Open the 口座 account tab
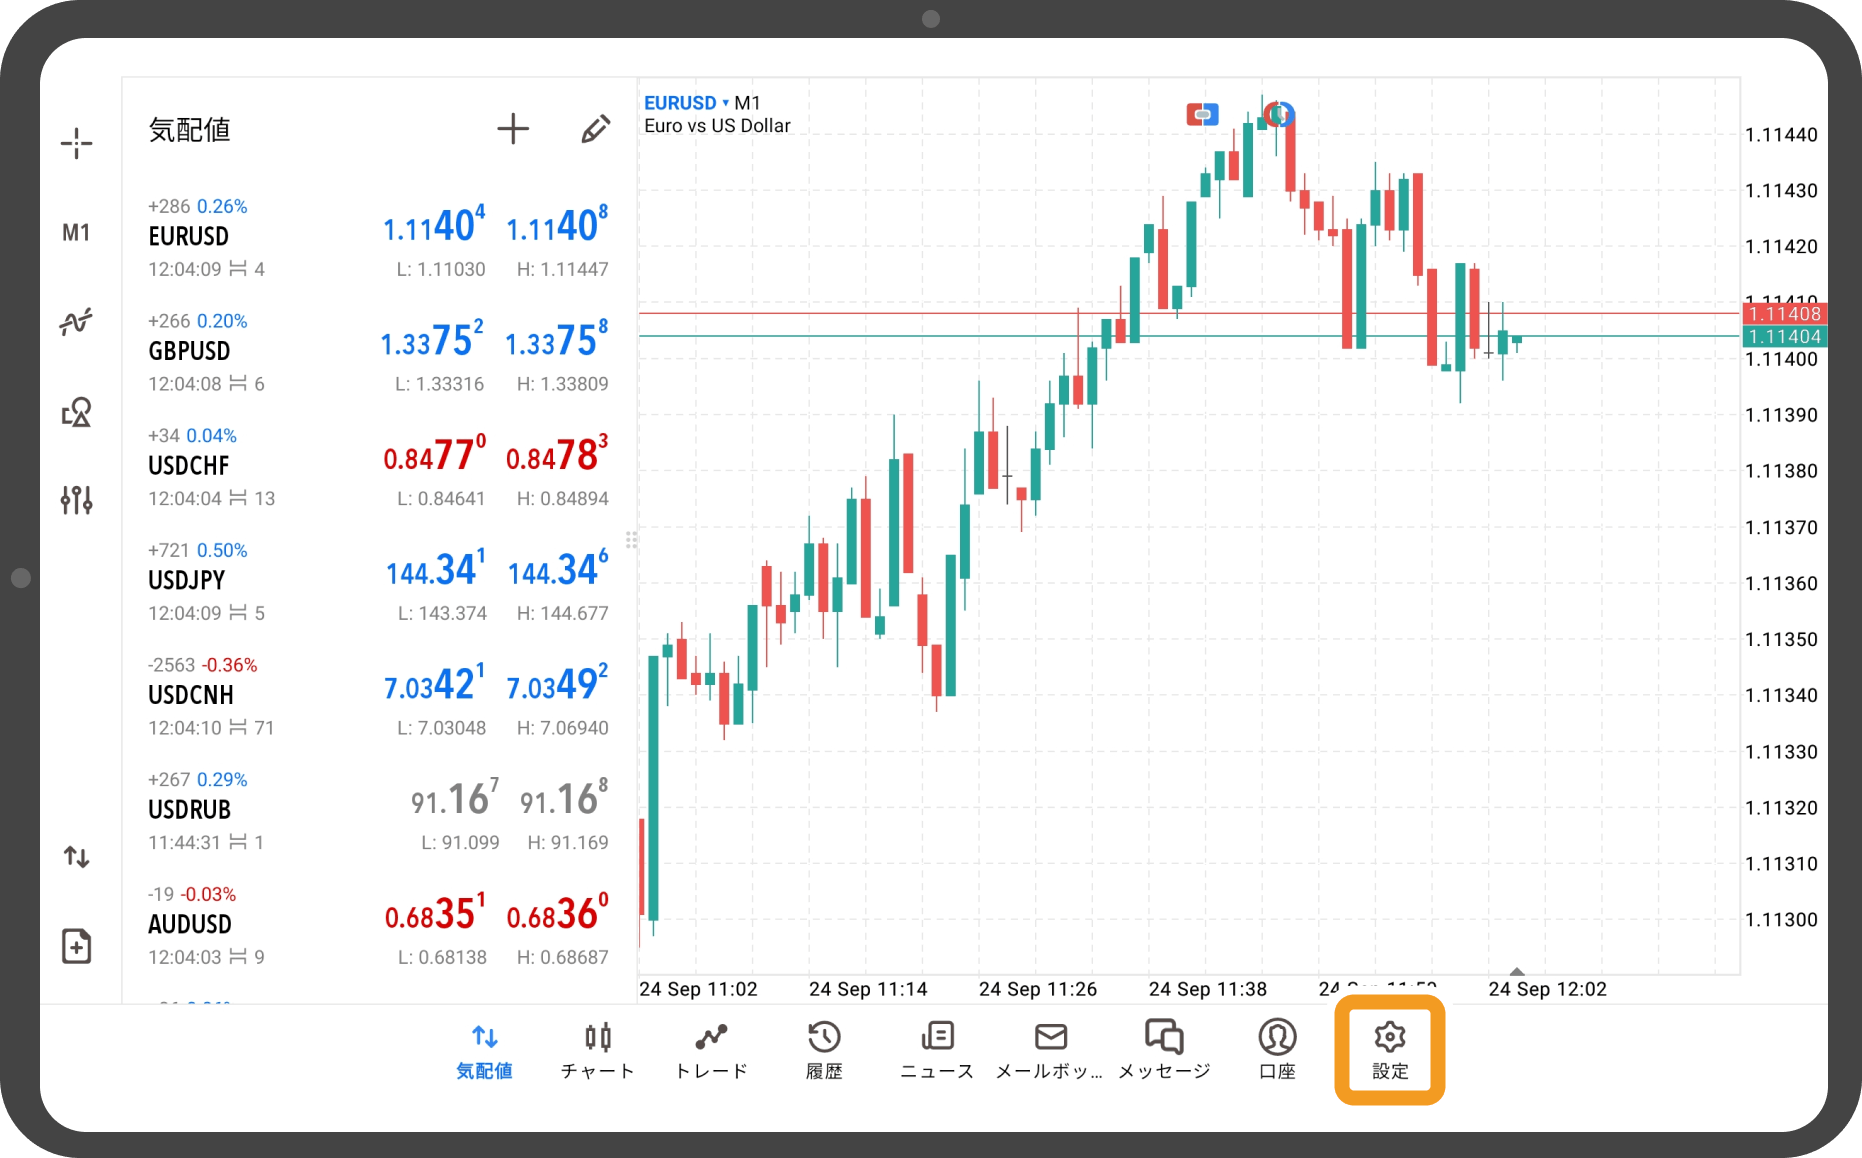The width and height of the screenshot is (1862, 1158). point(1277,1050)
